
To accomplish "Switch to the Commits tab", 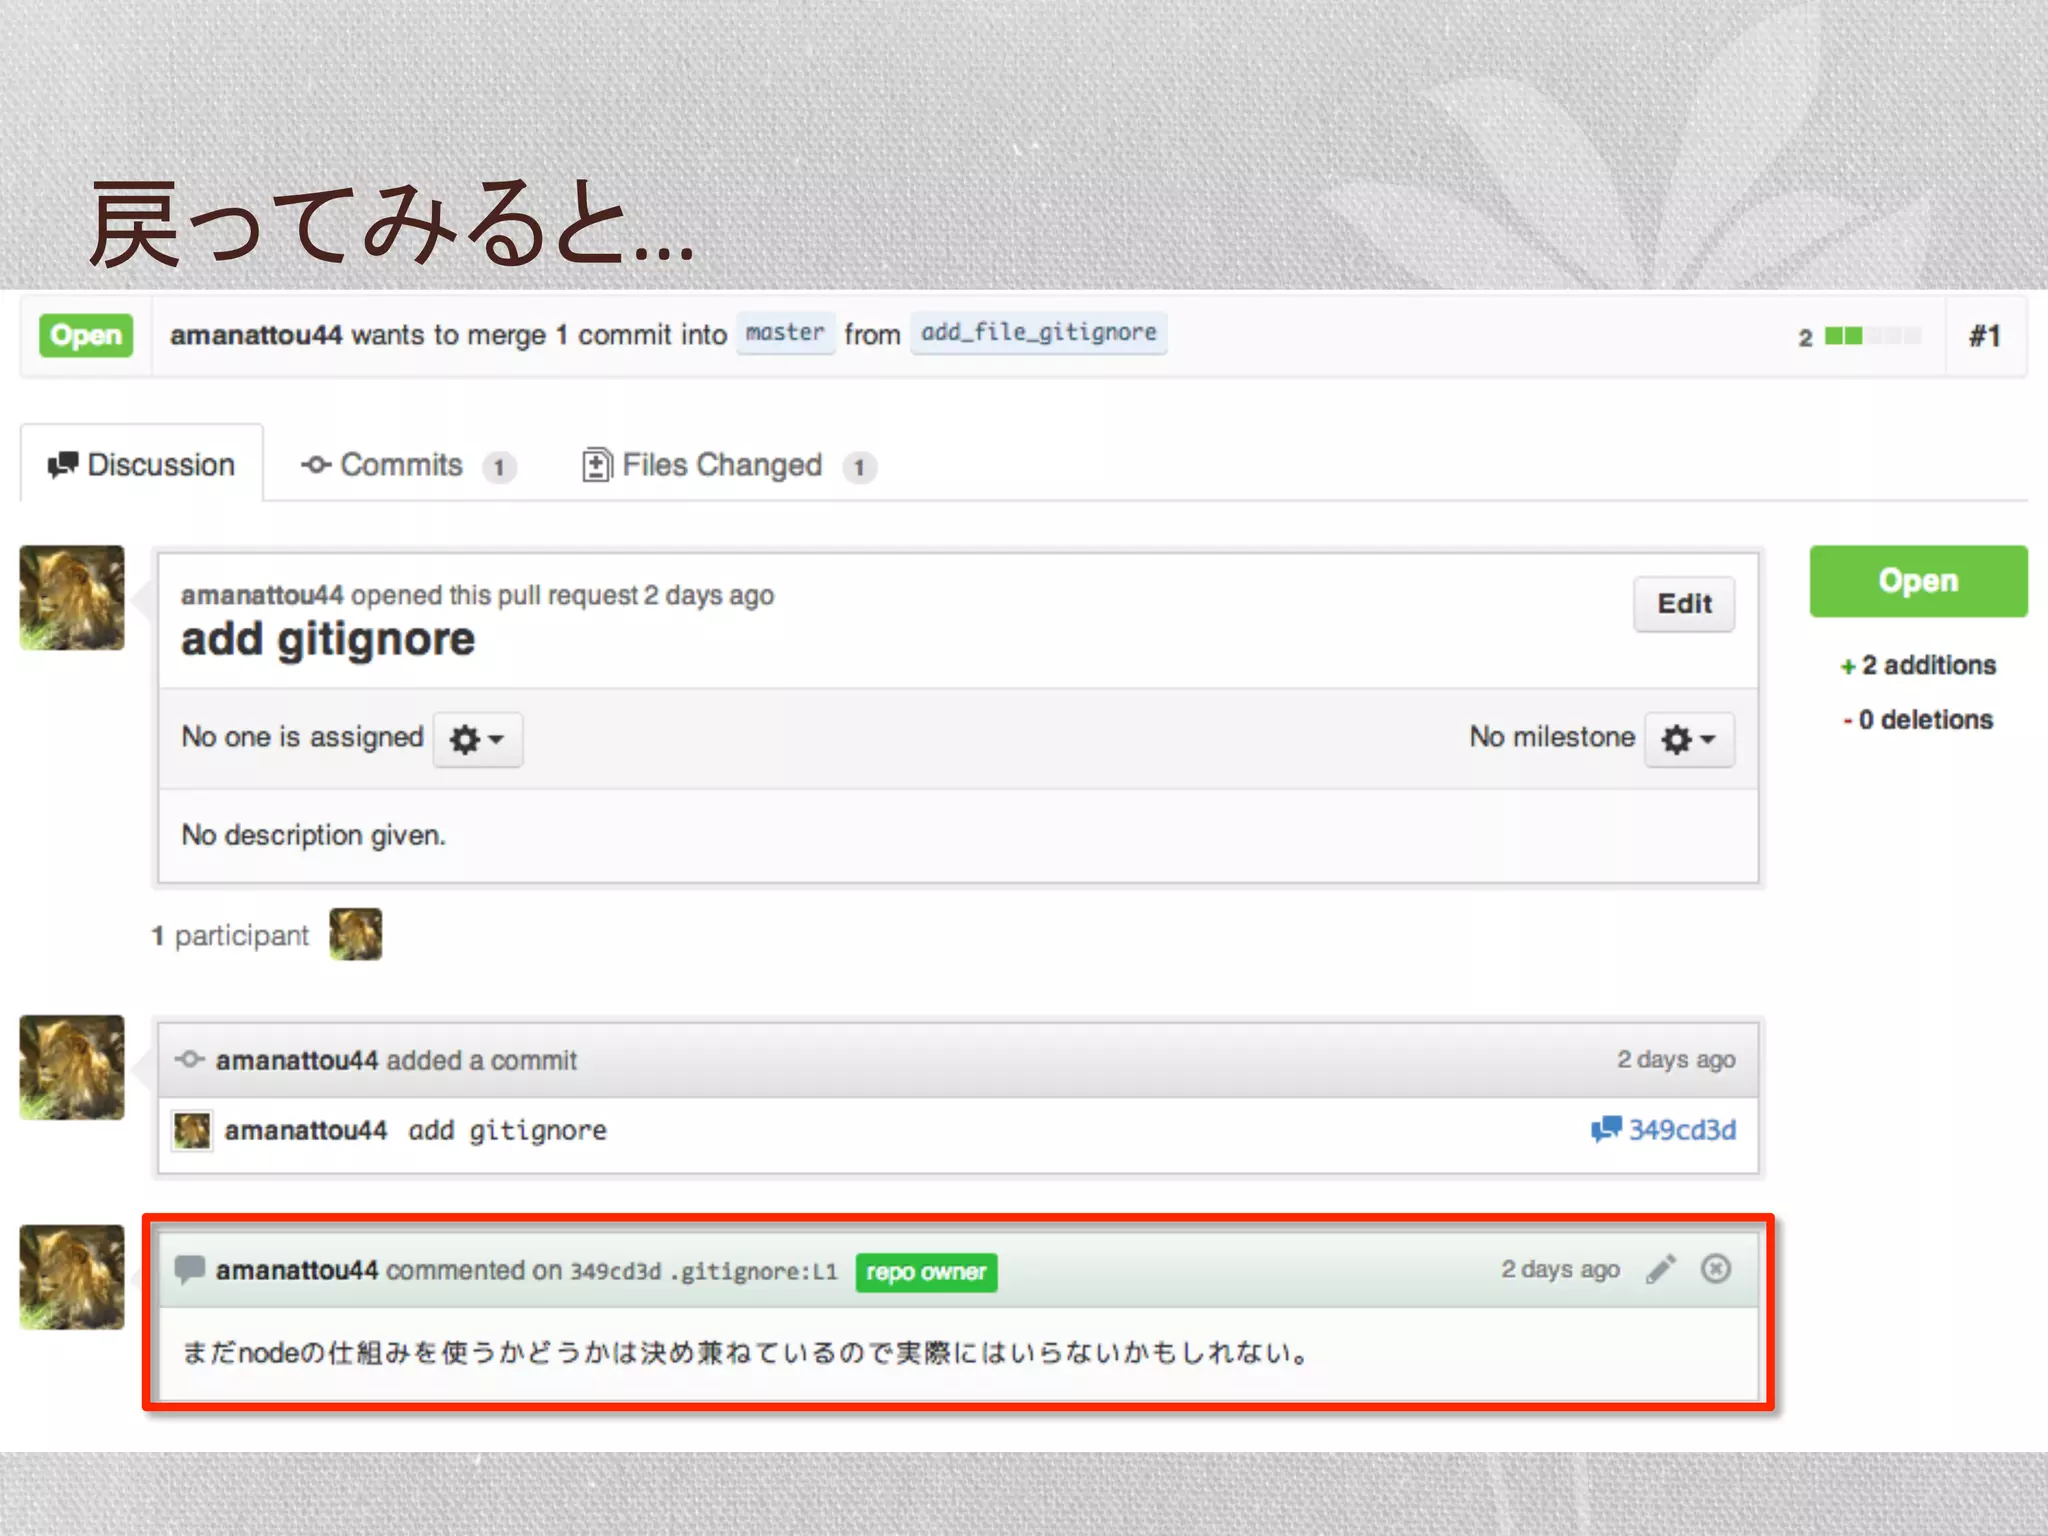I will [400, 465].
